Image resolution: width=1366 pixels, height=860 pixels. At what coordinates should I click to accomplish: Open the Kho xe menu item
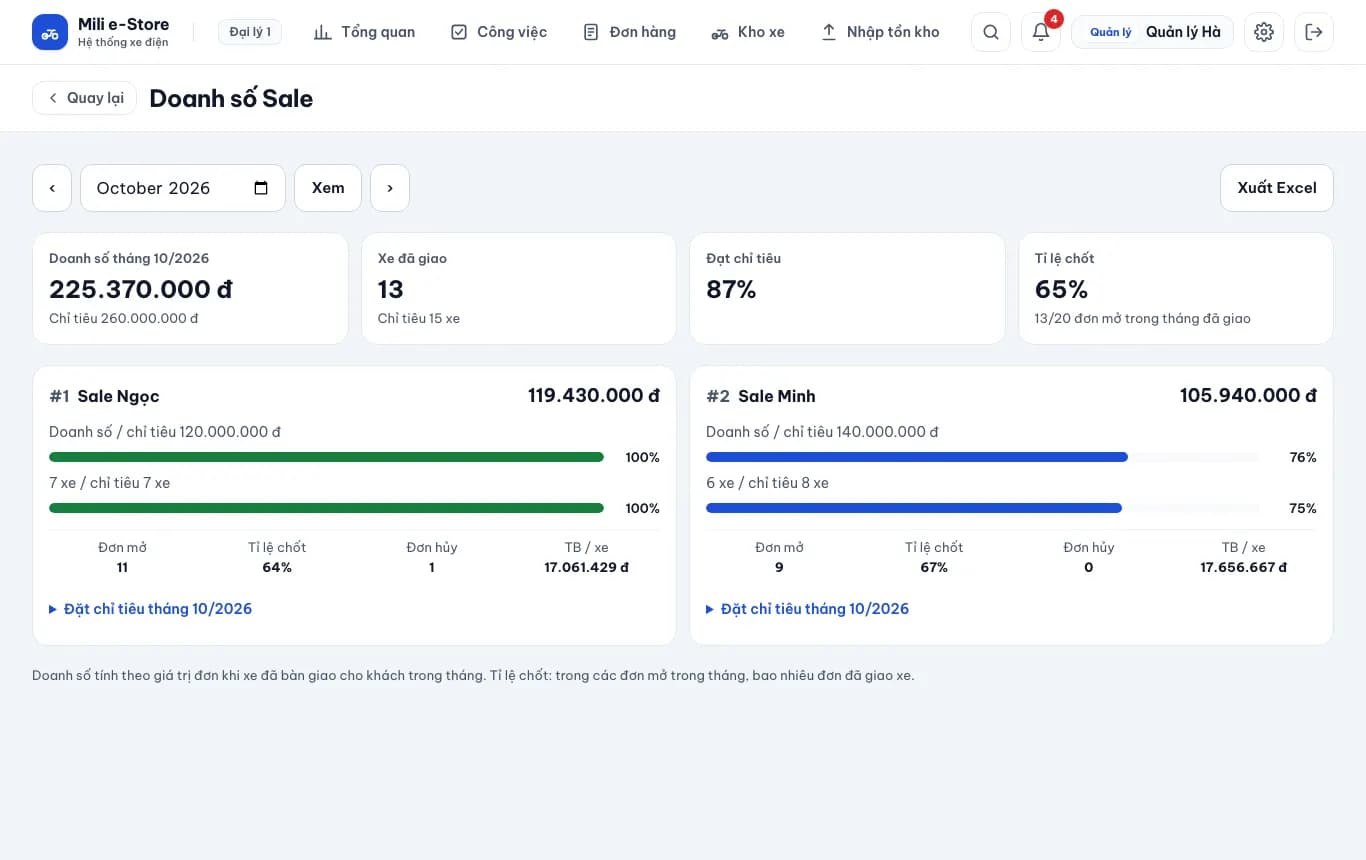748,32
